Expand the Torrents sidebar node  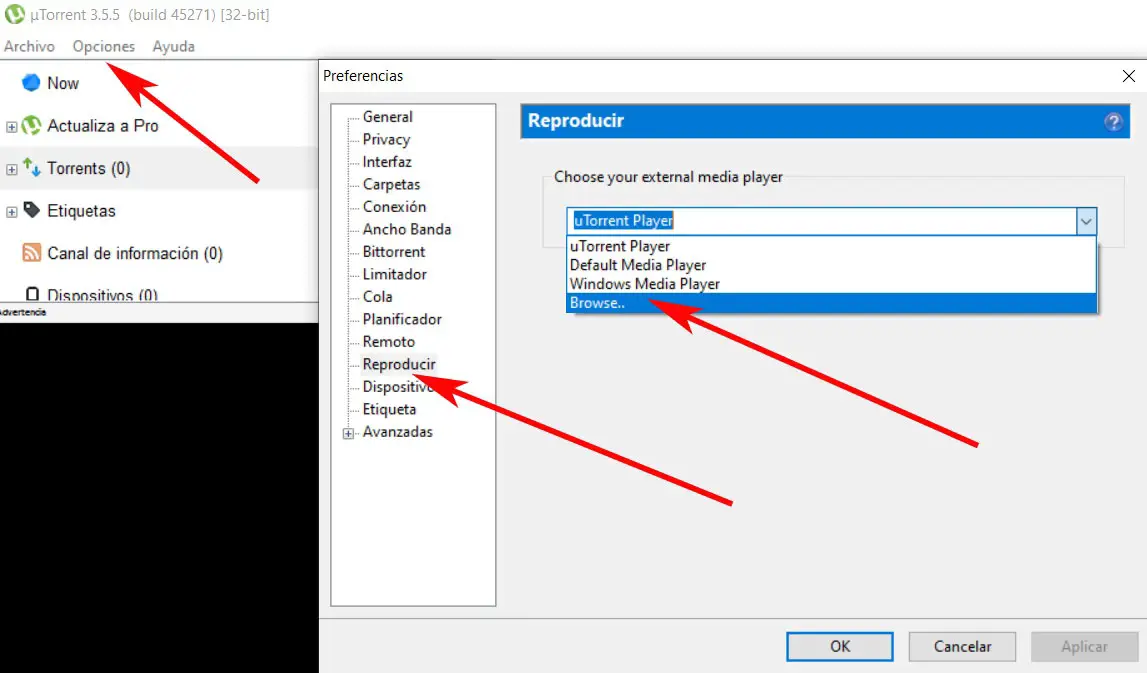(12, 169)
